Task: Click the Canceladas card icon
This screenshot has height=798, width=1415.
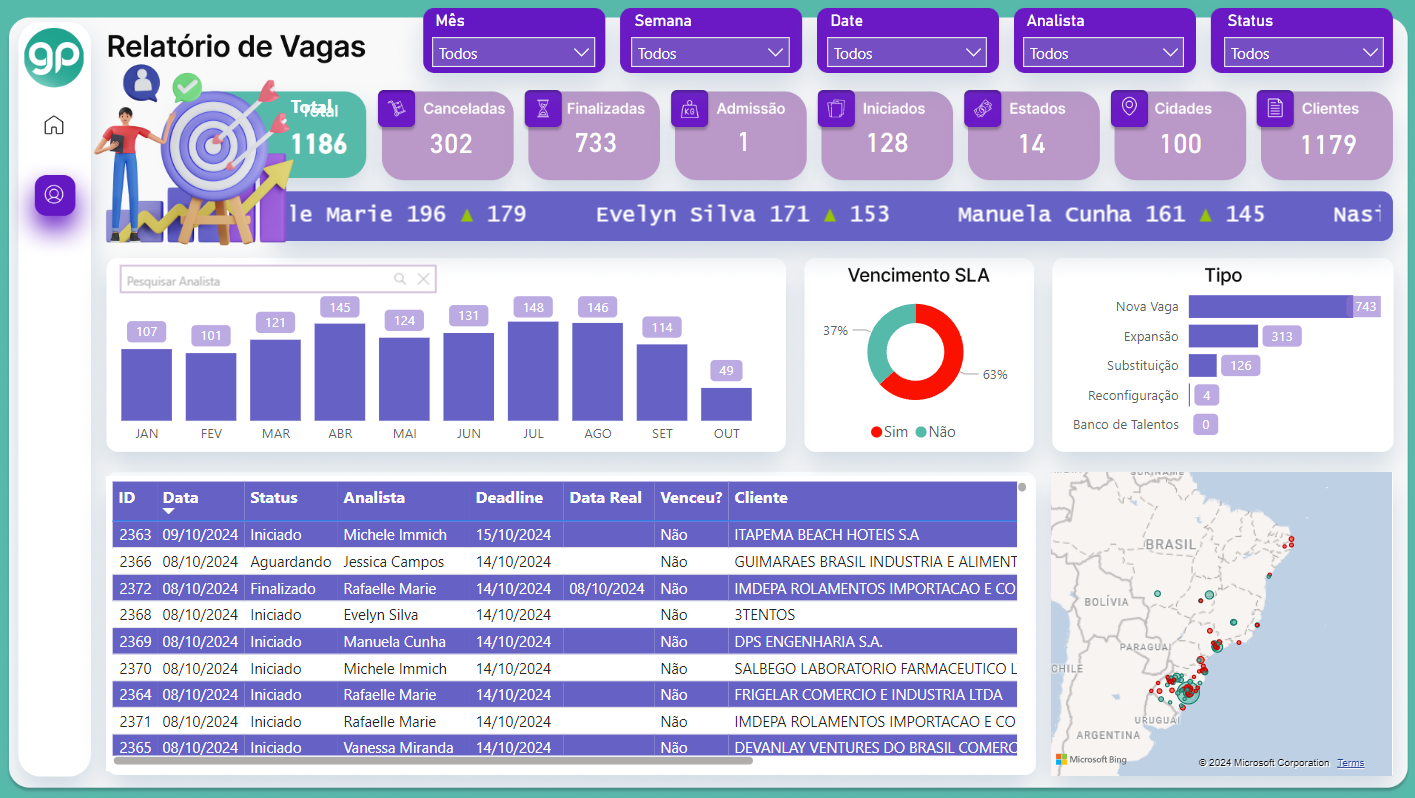Action: pos(396,108)
